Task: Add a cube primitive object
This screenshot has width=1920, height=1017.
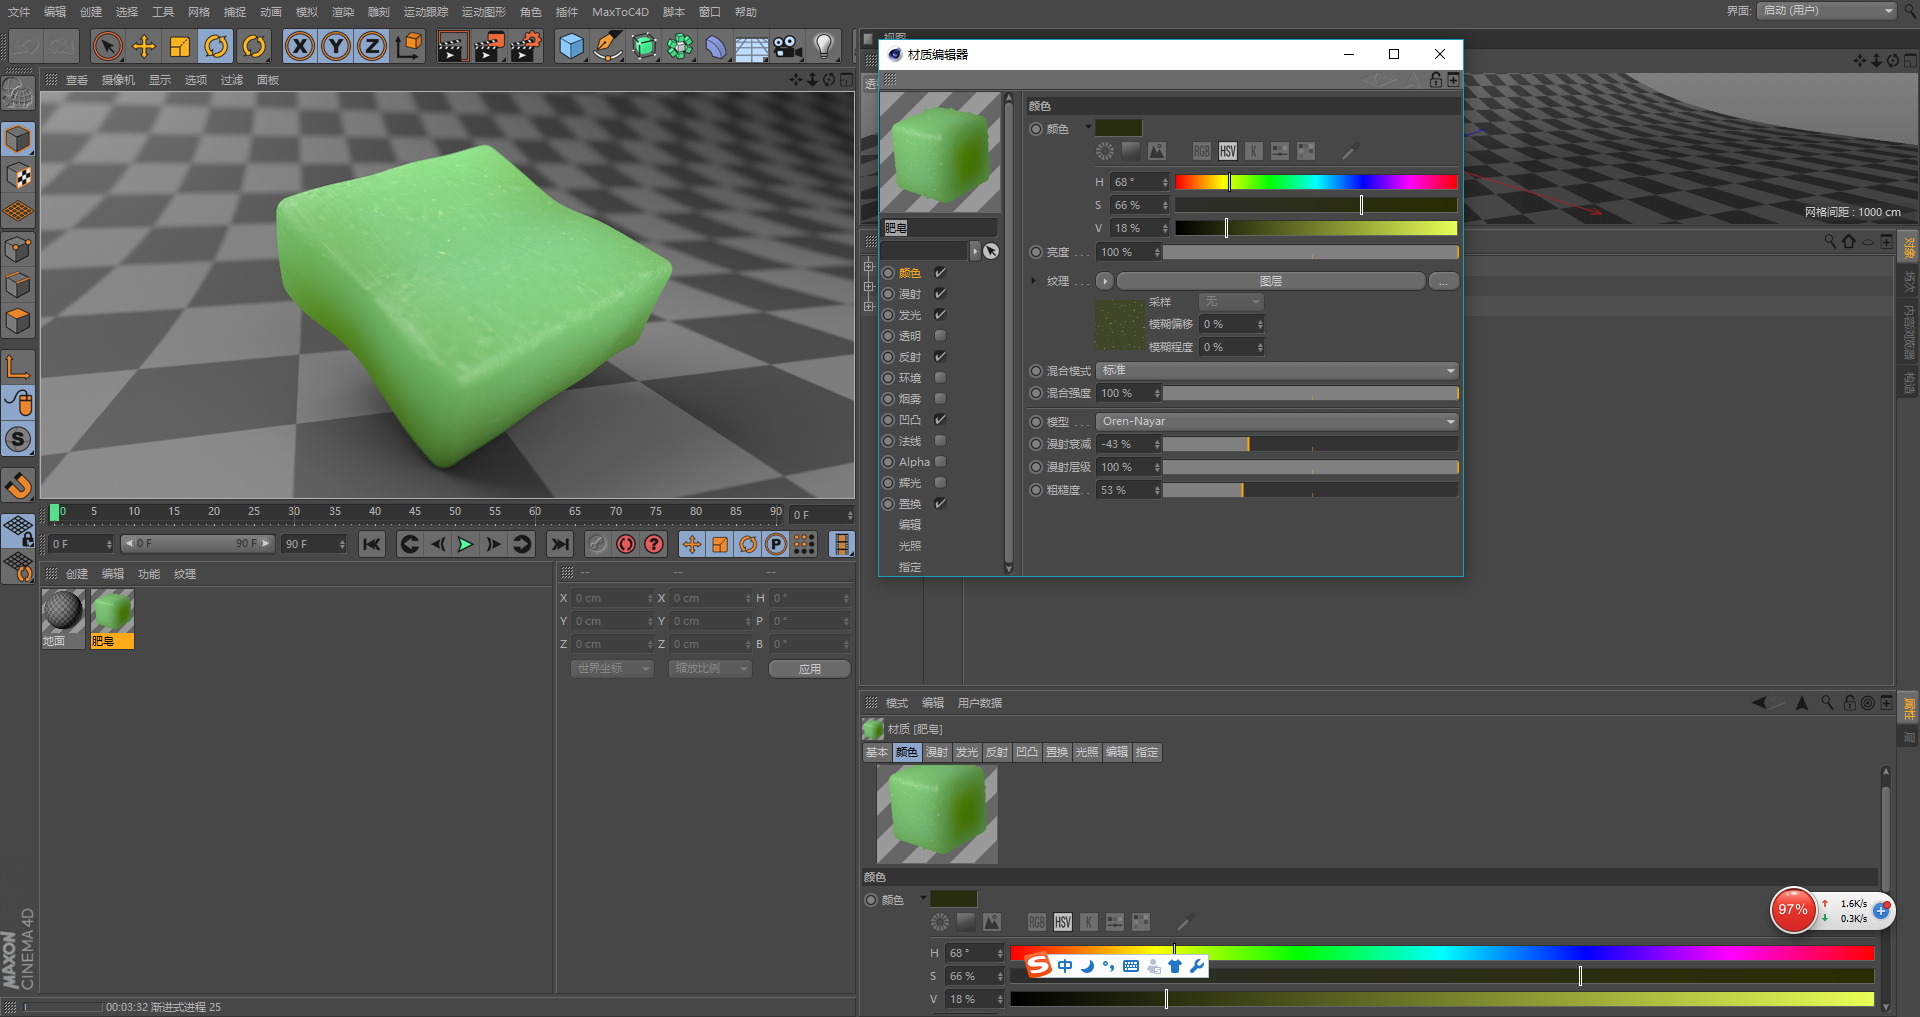Action: point(571,46)
